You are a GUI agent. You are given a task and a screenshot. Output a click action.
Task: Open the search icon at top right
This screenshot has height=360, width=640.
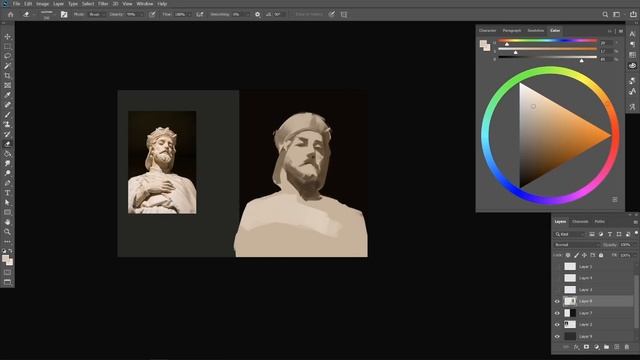pos(605,14)
